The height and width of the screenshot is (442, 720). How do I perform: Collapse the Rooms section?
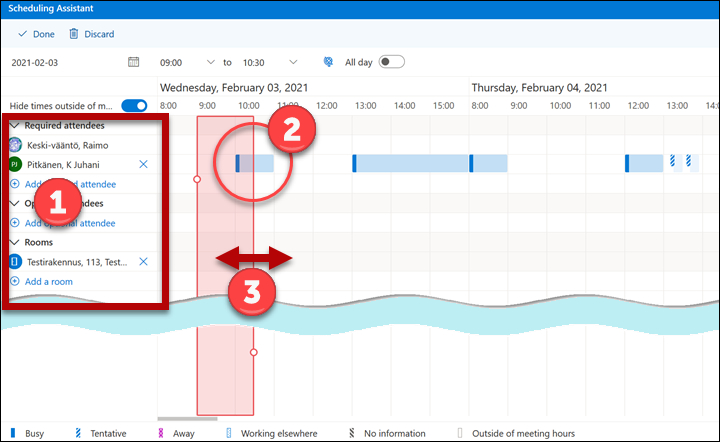tap(15, 242)
